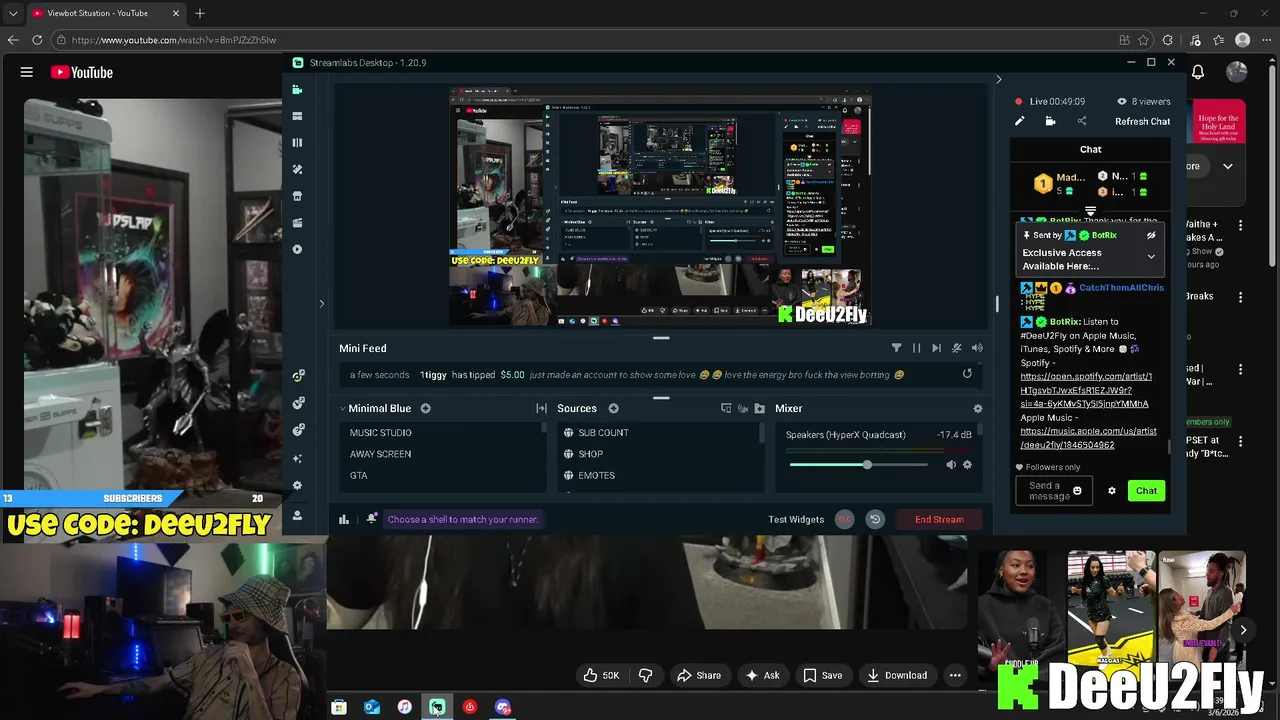Open performance stats bar-chart icon

[x=344, y=519]
